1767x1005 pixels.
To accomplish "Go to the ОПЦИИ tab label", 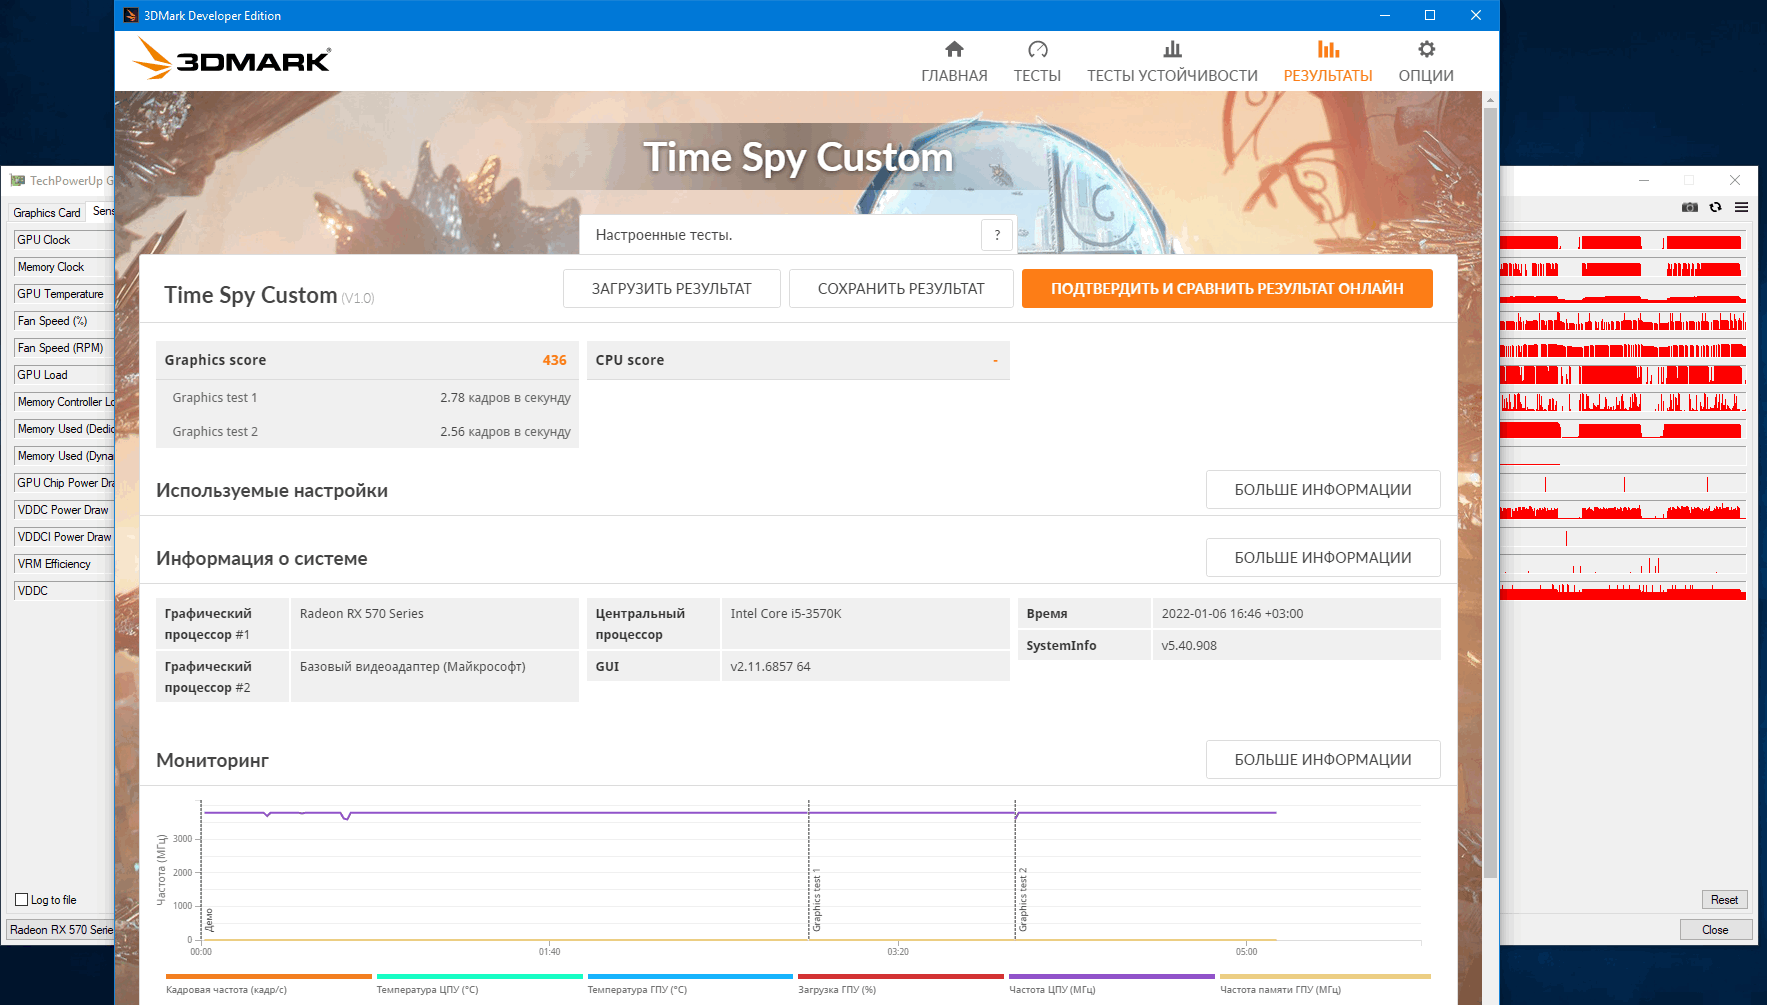I will pyautogui.click(x=1426, y=76).
